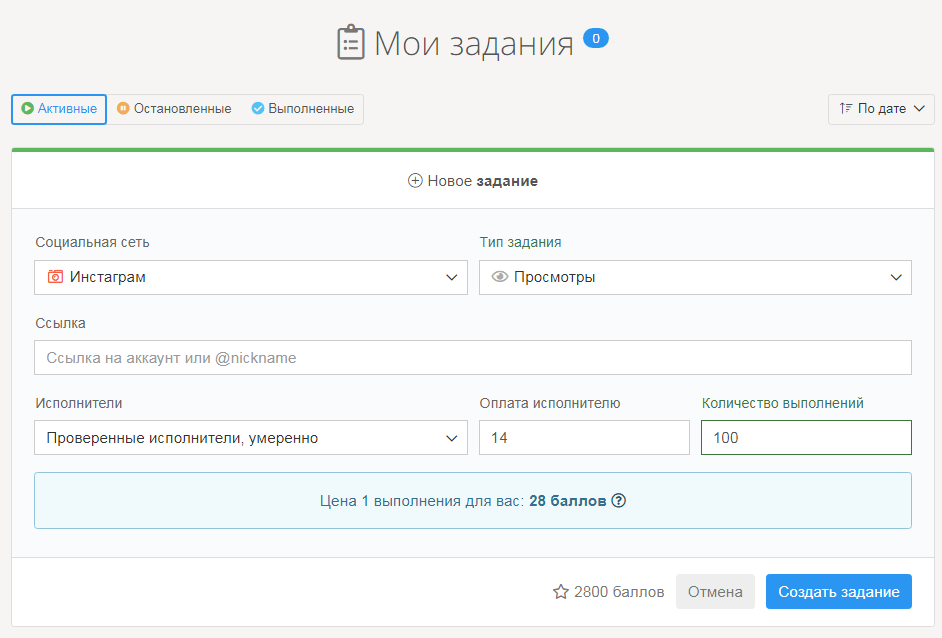Click the Instagram icon in social network field
Screen dimensions: 942x638
(x=56, y=277)
